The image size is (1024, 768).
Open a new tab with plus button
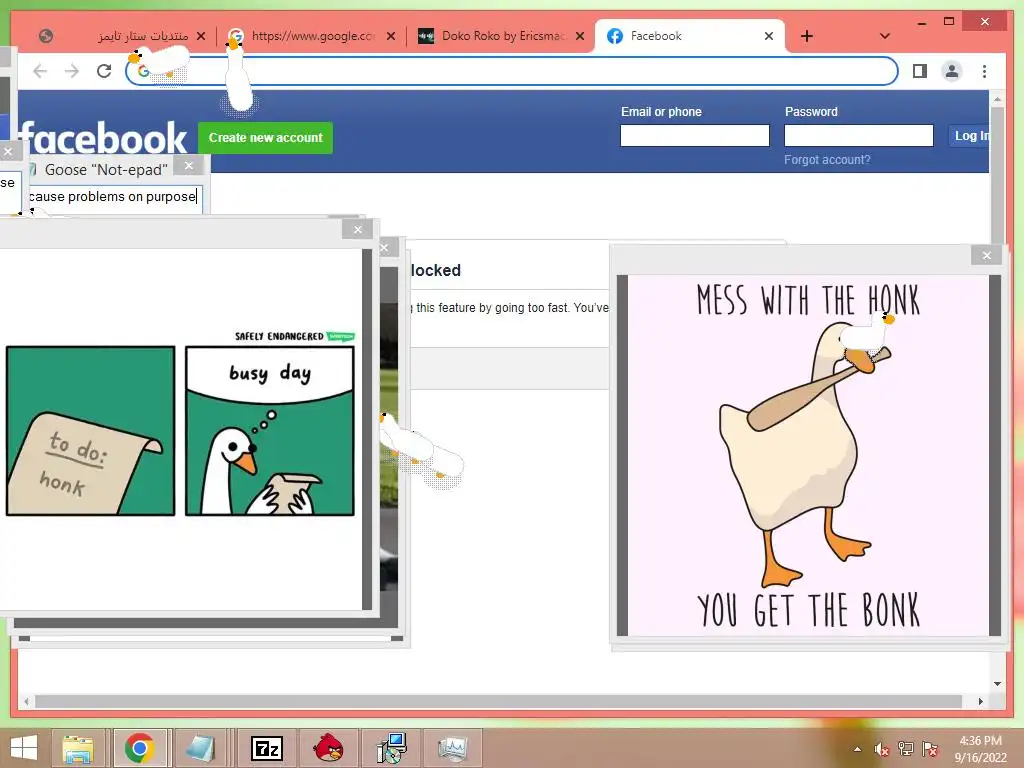point(807,36)
